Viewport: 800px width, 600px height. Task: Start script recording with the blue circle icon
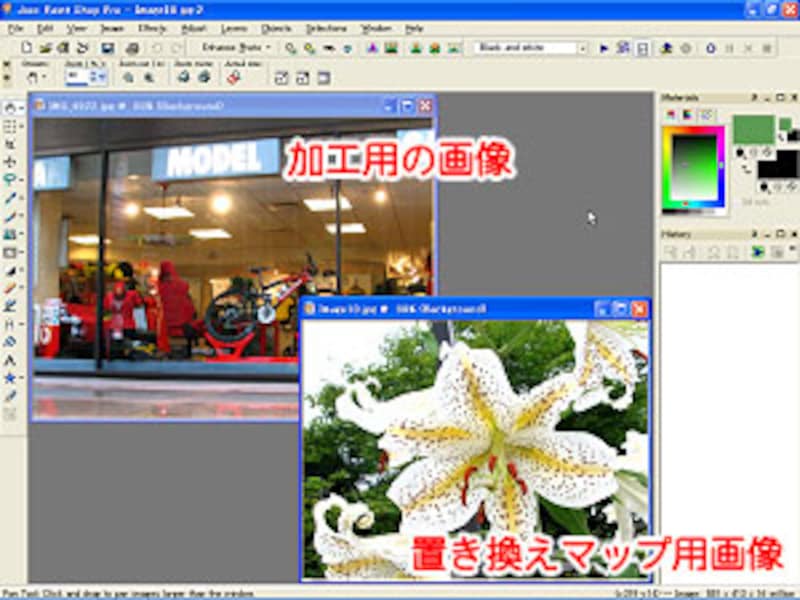coord(711,48)
